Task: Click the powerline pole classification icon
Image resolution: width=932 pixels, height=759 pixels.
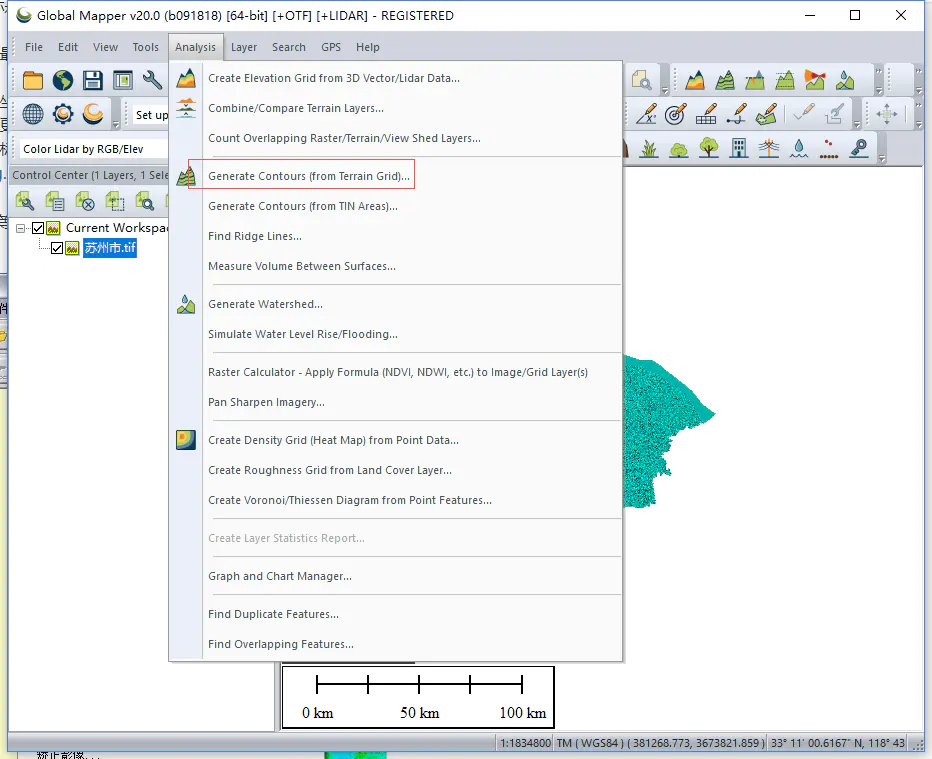Action: click(769, 148)
